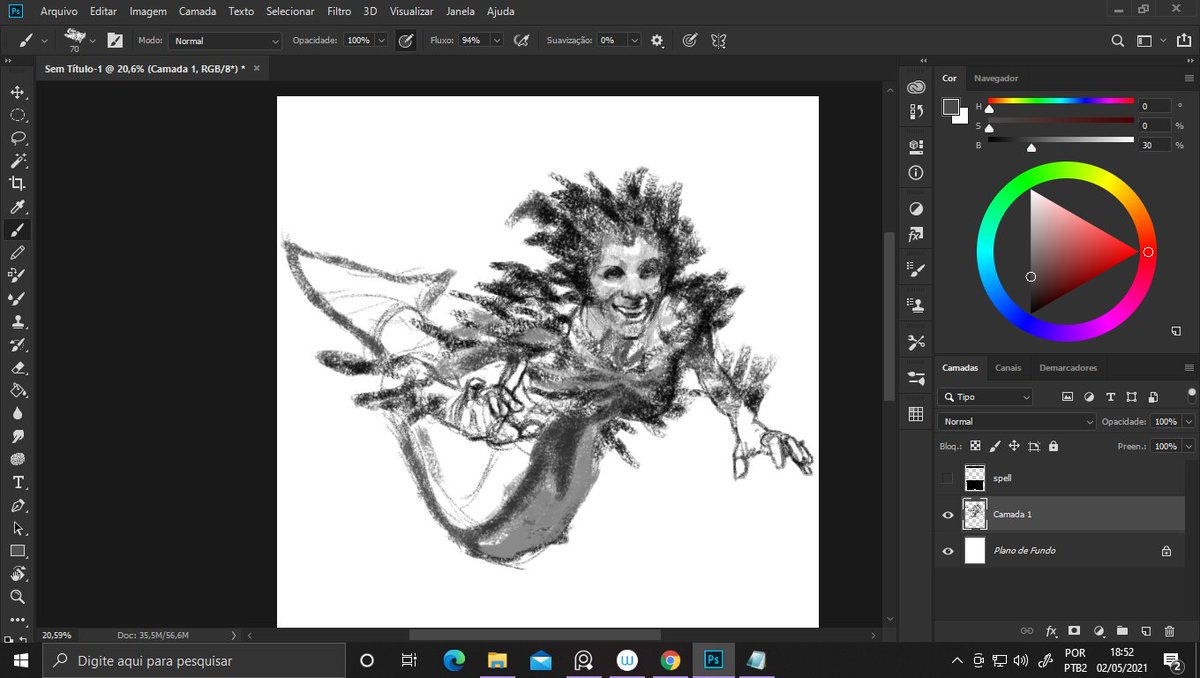
Task: Open brush settings gear in options bar
Action: (x=657, y=41)
